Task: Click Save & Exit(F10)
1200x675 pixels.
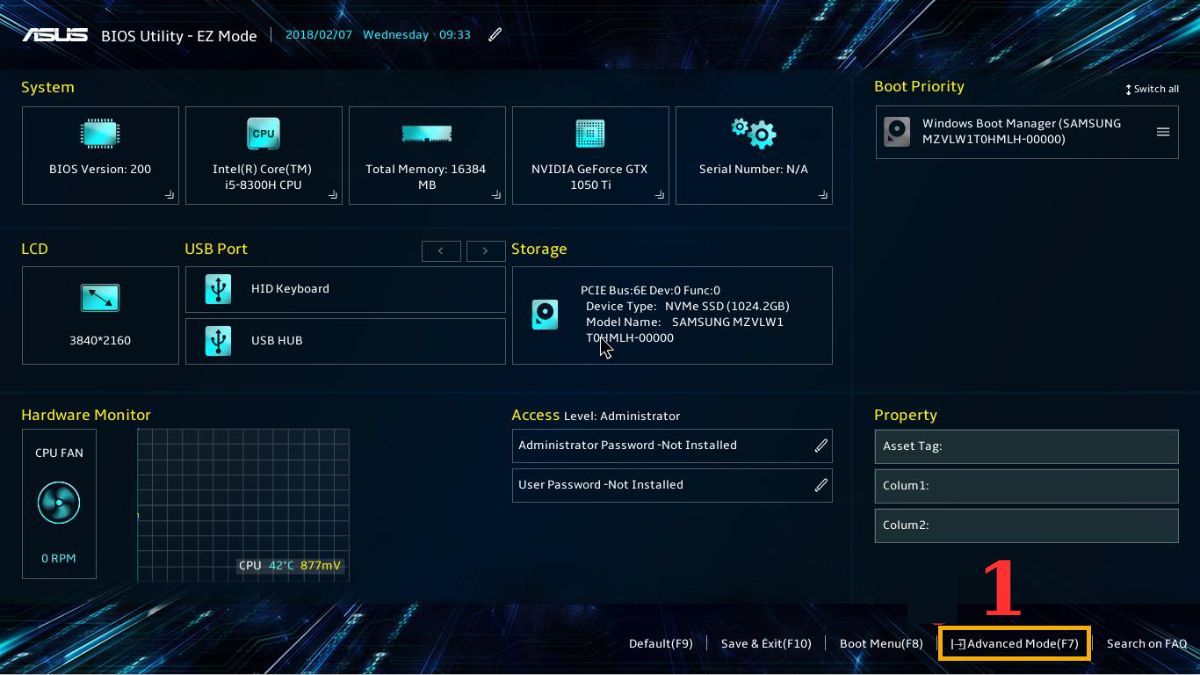Action: pos(766,644)
